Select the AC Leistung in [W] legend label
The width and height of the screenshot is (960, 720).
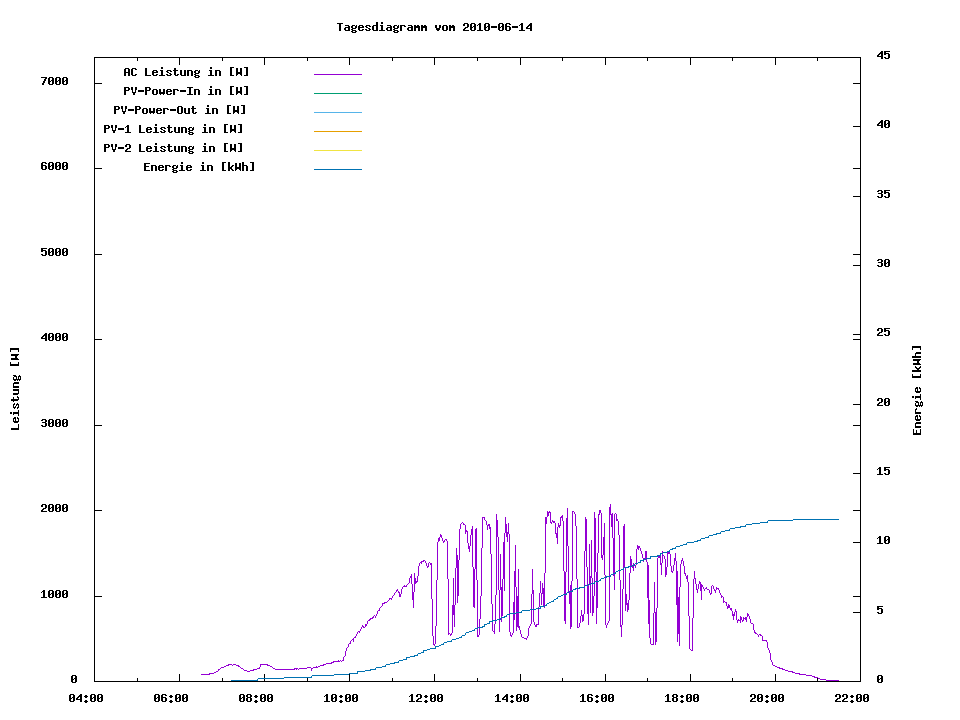pyautogui.click(x=186, y=72)
